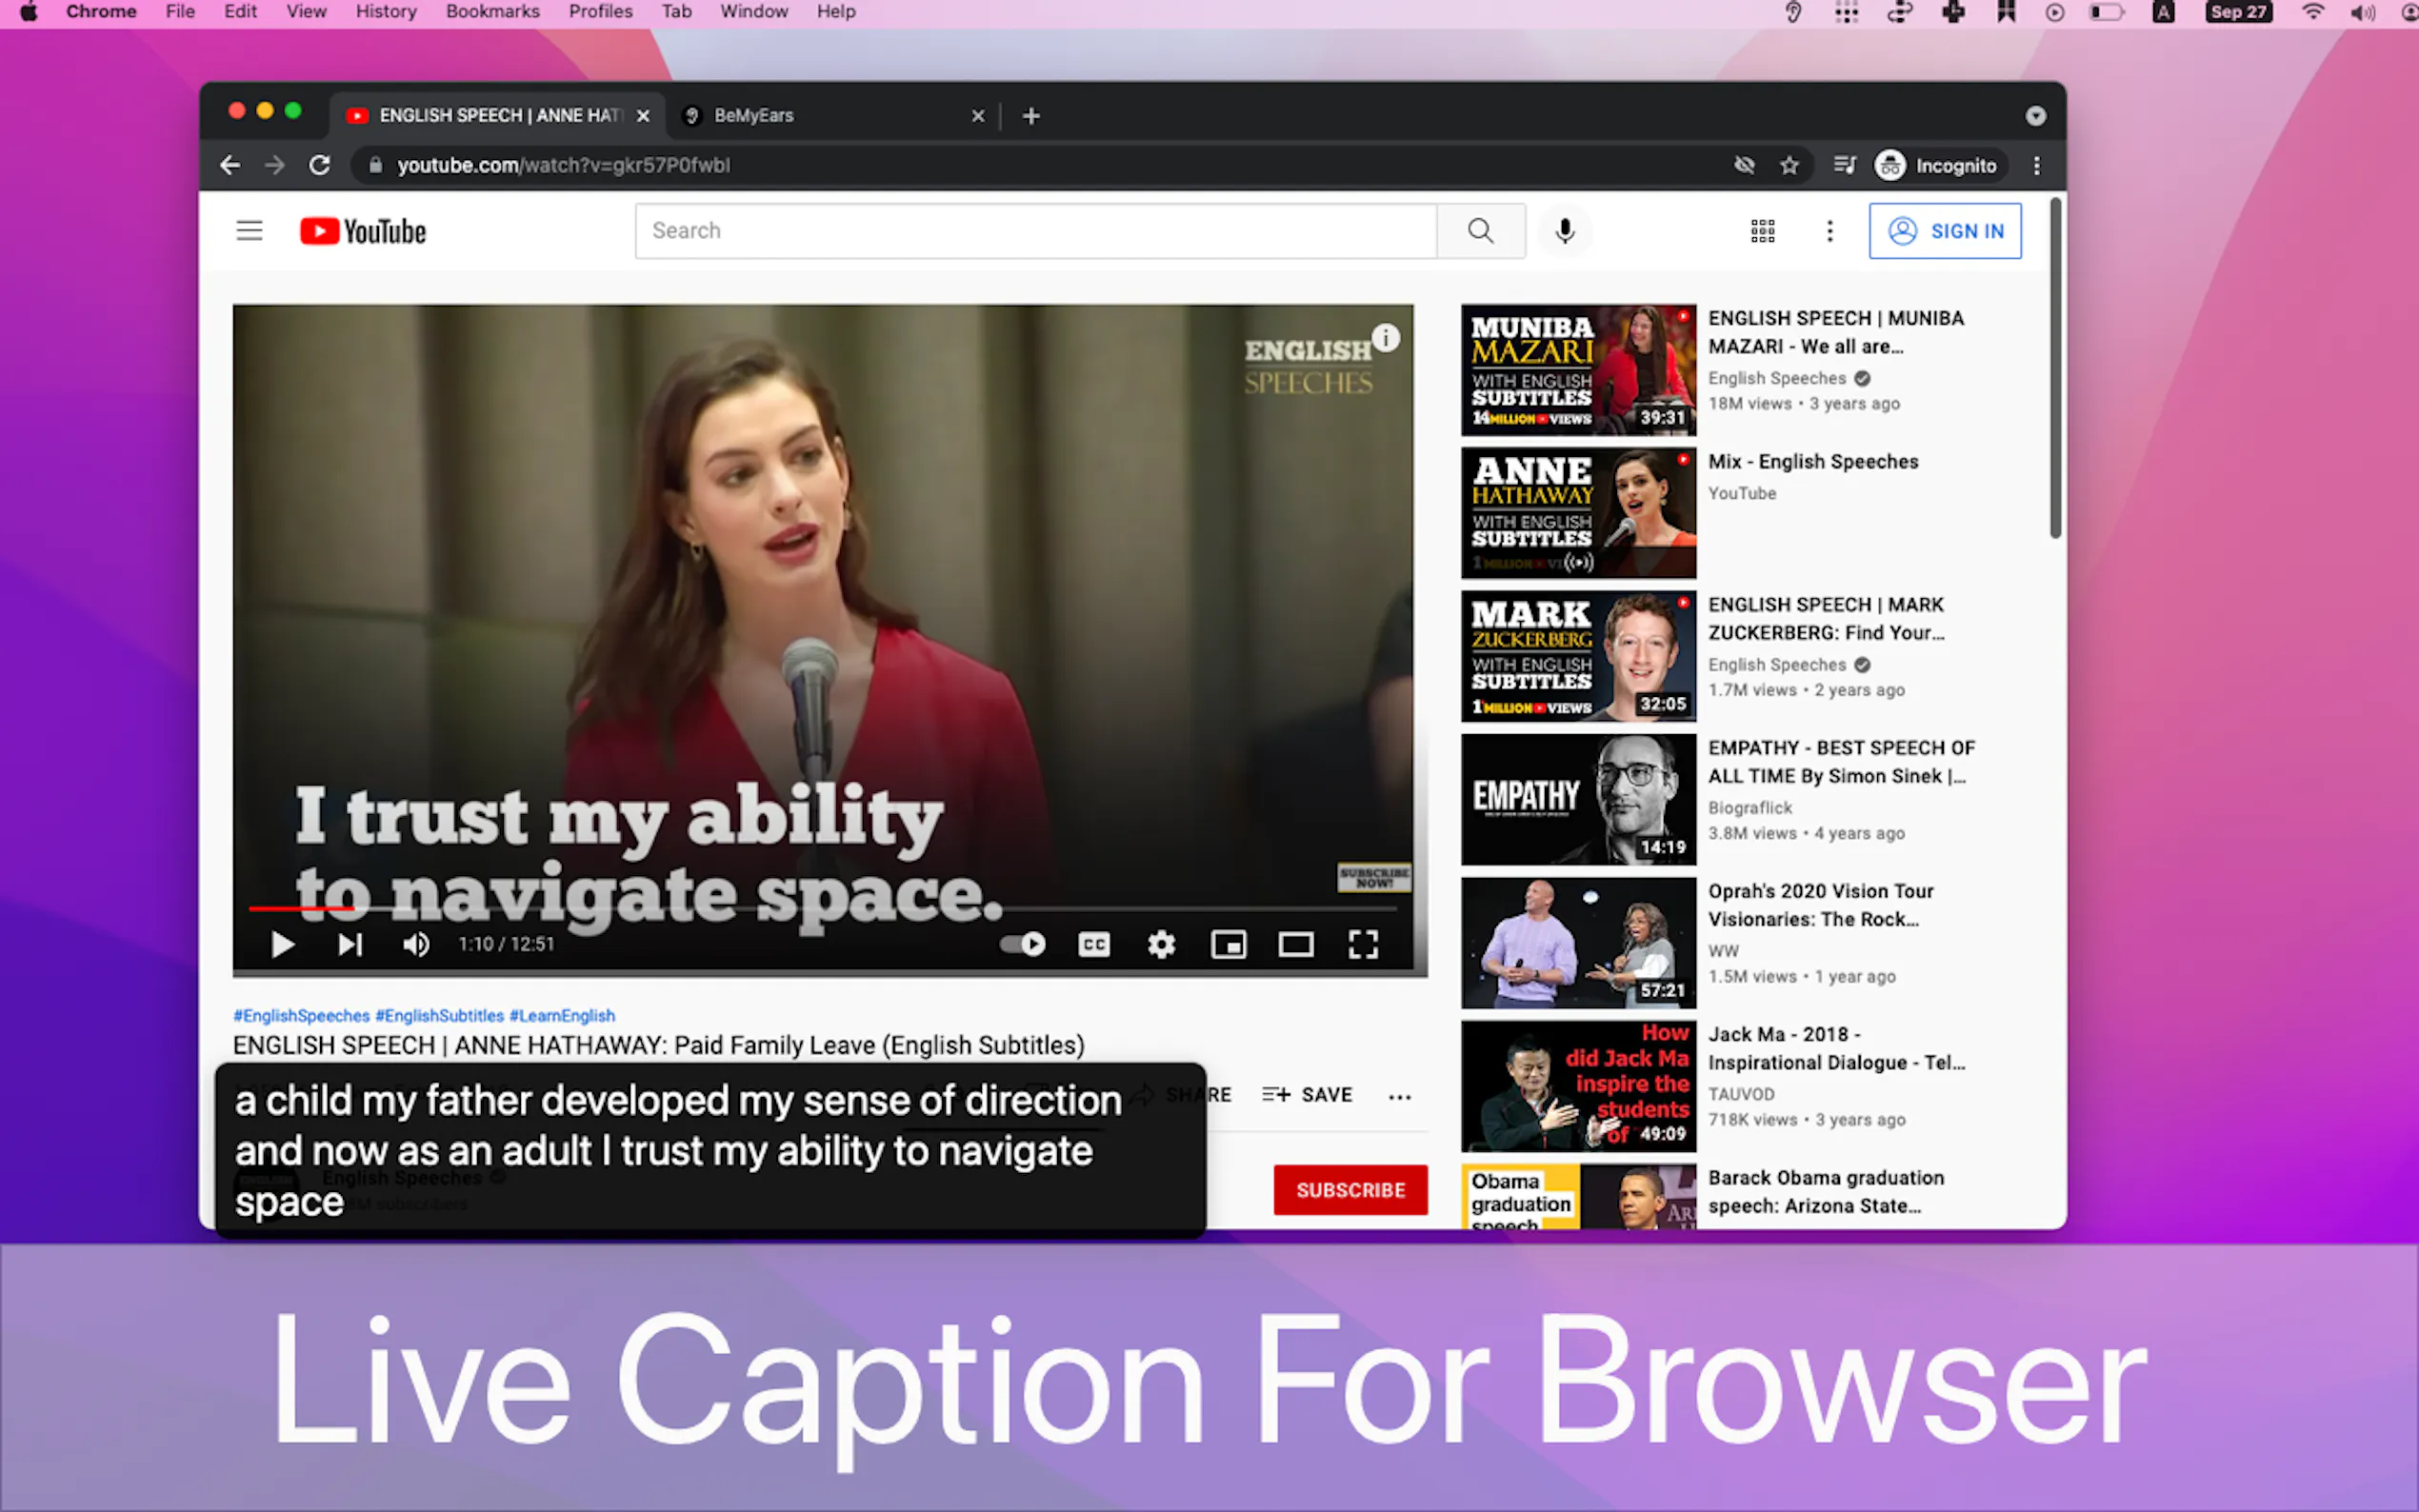This screenshot has width=2419, height=1512.
Task: Click the voice search microphone icon
Action: coord(1565,231)
